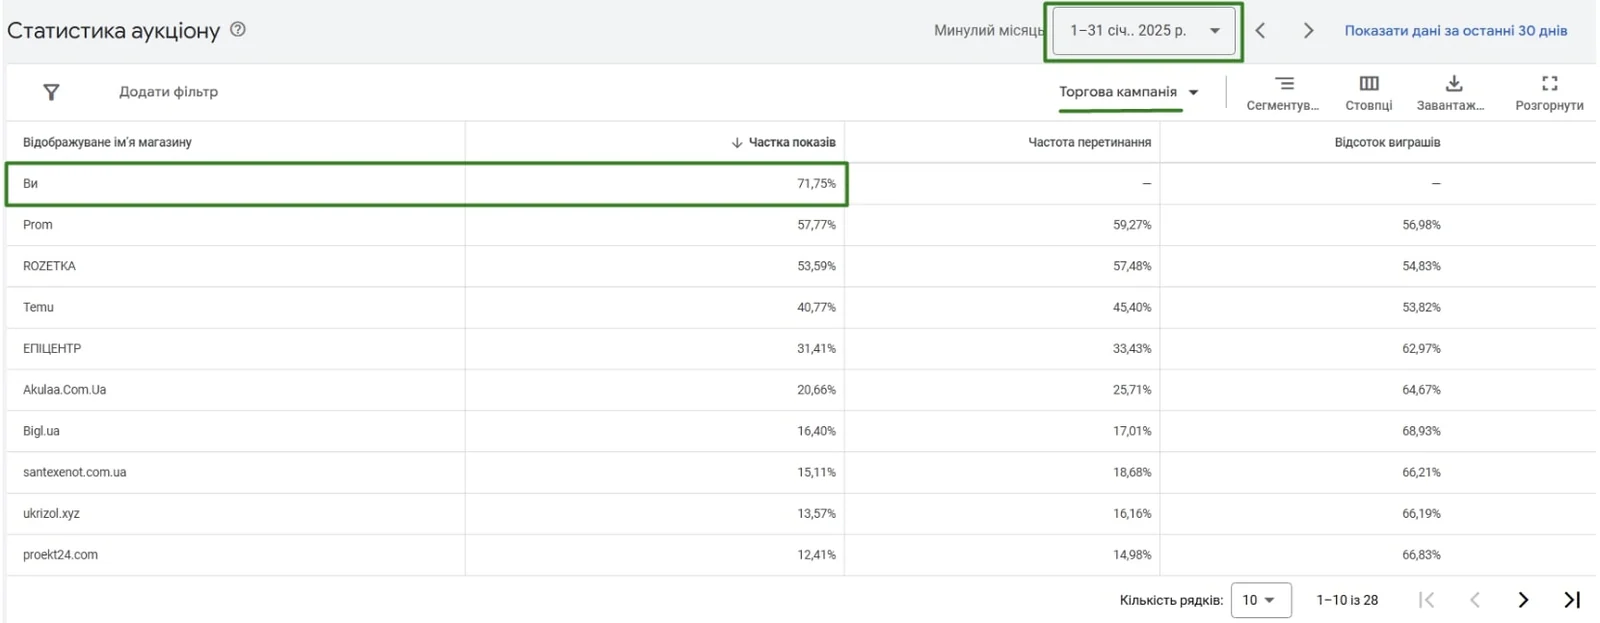
Task: Click Відображуване ім'я магазину column header
Action: (x=107, y=143)
